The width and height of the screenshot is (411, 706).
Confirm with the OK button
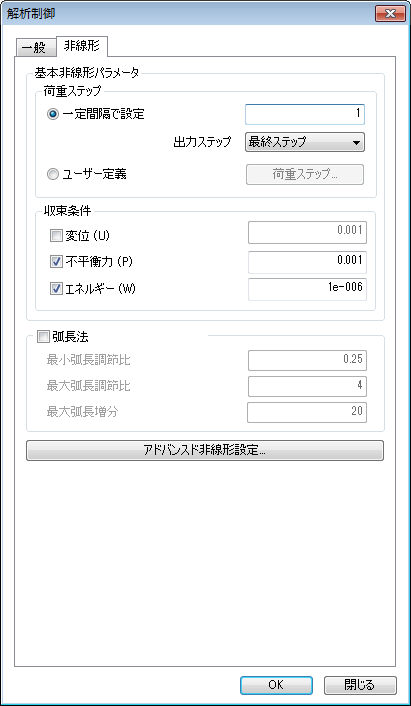(276, 685)
